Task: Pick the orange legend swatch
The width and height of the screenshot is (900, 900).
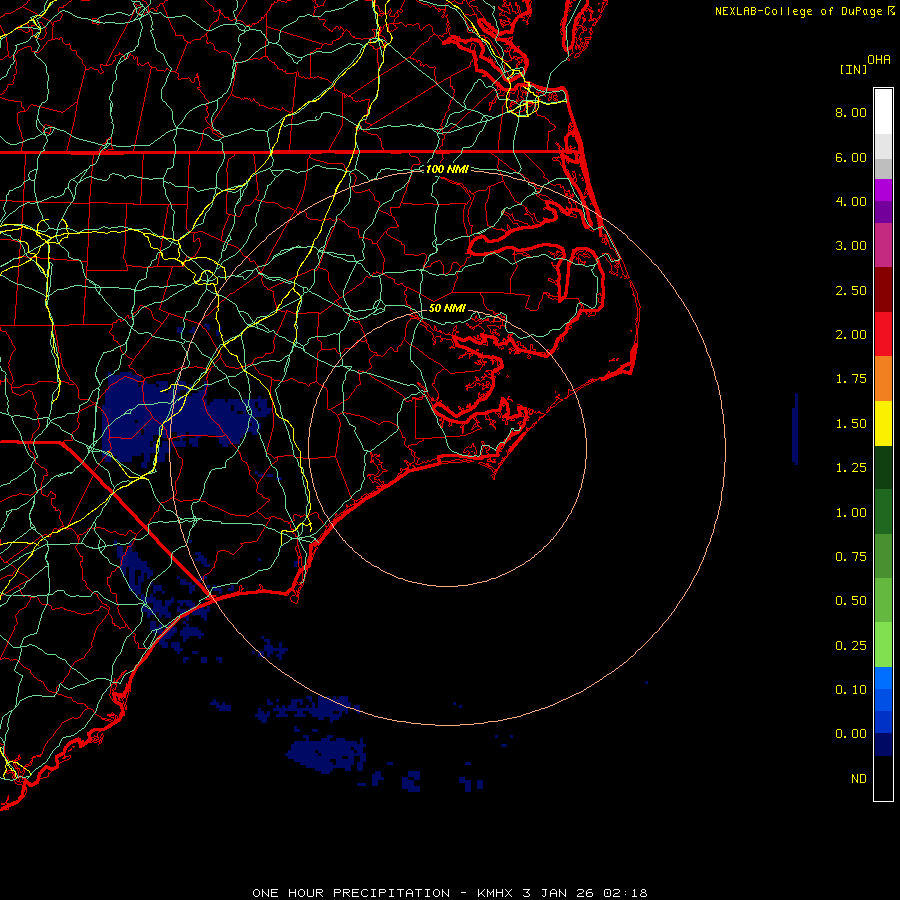Action: [883, 379]
